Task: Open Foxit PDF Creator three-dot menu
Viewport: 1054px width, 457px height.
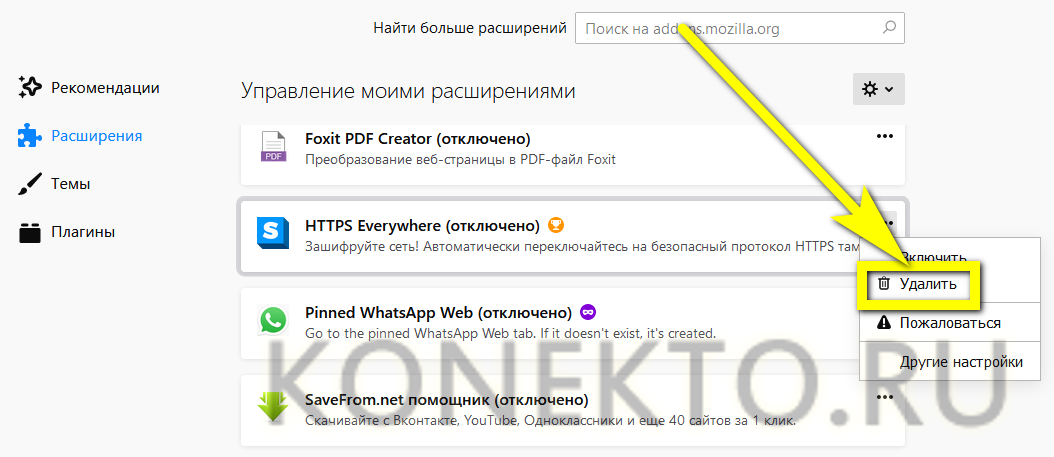Action: (884, 137)
